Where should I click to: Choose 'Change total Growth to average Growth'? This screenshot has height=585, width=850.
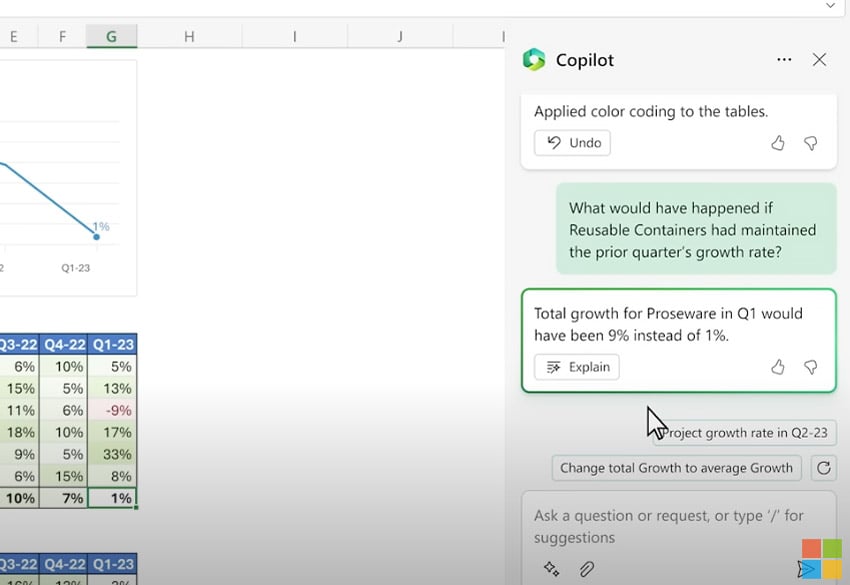click(676, 467)
